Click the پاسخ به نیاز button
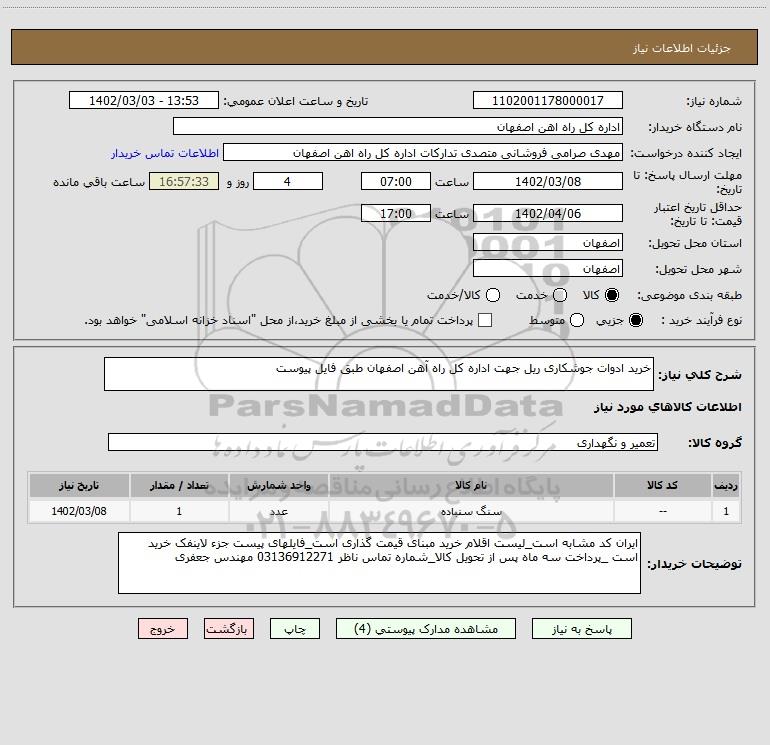Screen dimensions: 770x745 tap(581, 629)
